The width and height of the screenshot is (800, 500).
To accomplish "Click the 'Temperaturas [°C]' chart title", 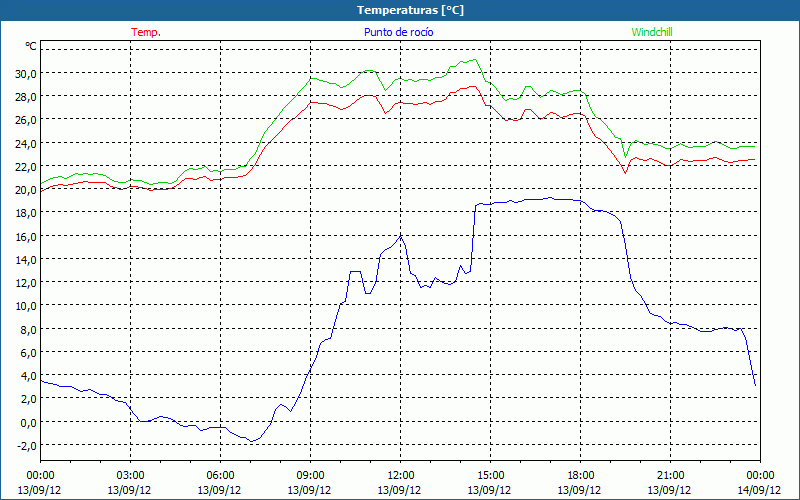I will tap(410, 10).
